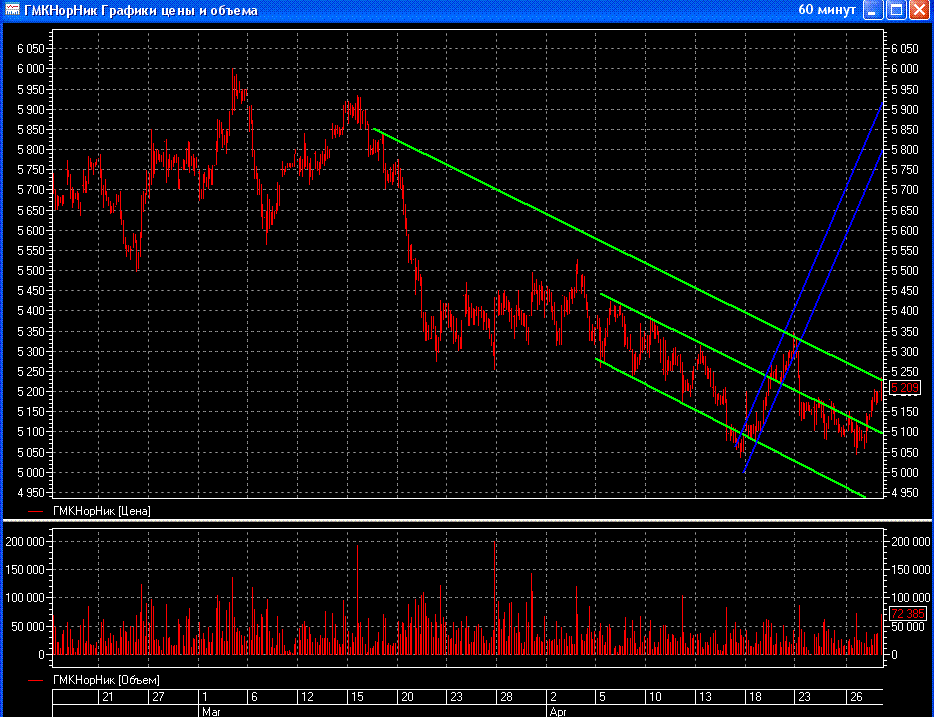Viewport: 934px width, 717px height.
Task: Maximize the ГМКНорНик chart window
Action: tap(896, 10)
